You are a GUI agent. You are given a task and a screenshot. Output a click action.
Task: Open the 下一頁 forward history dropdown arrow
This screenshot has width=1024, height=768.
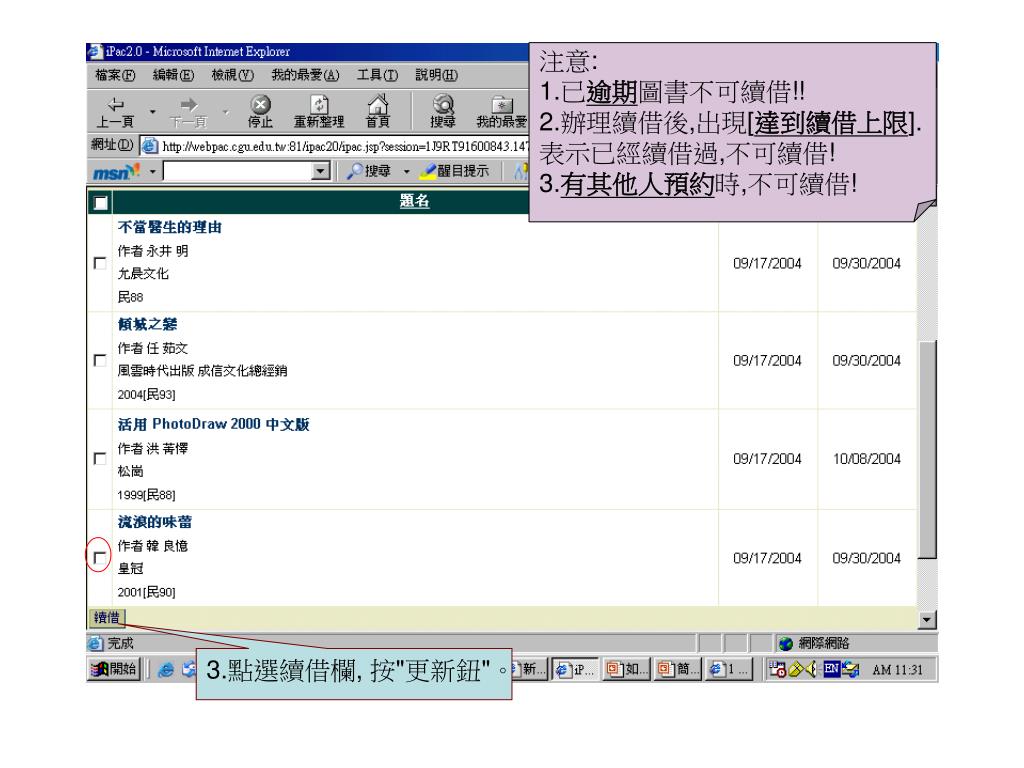tap(225, 112)
